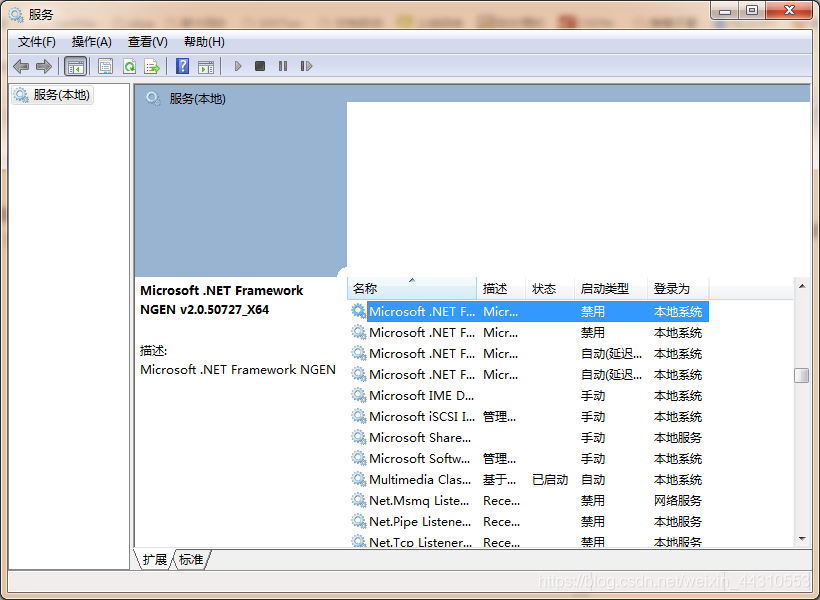This screenshot has height=600, width=820.
Task: Switch to the 标准 tab
Action: (x=191, y=560)
